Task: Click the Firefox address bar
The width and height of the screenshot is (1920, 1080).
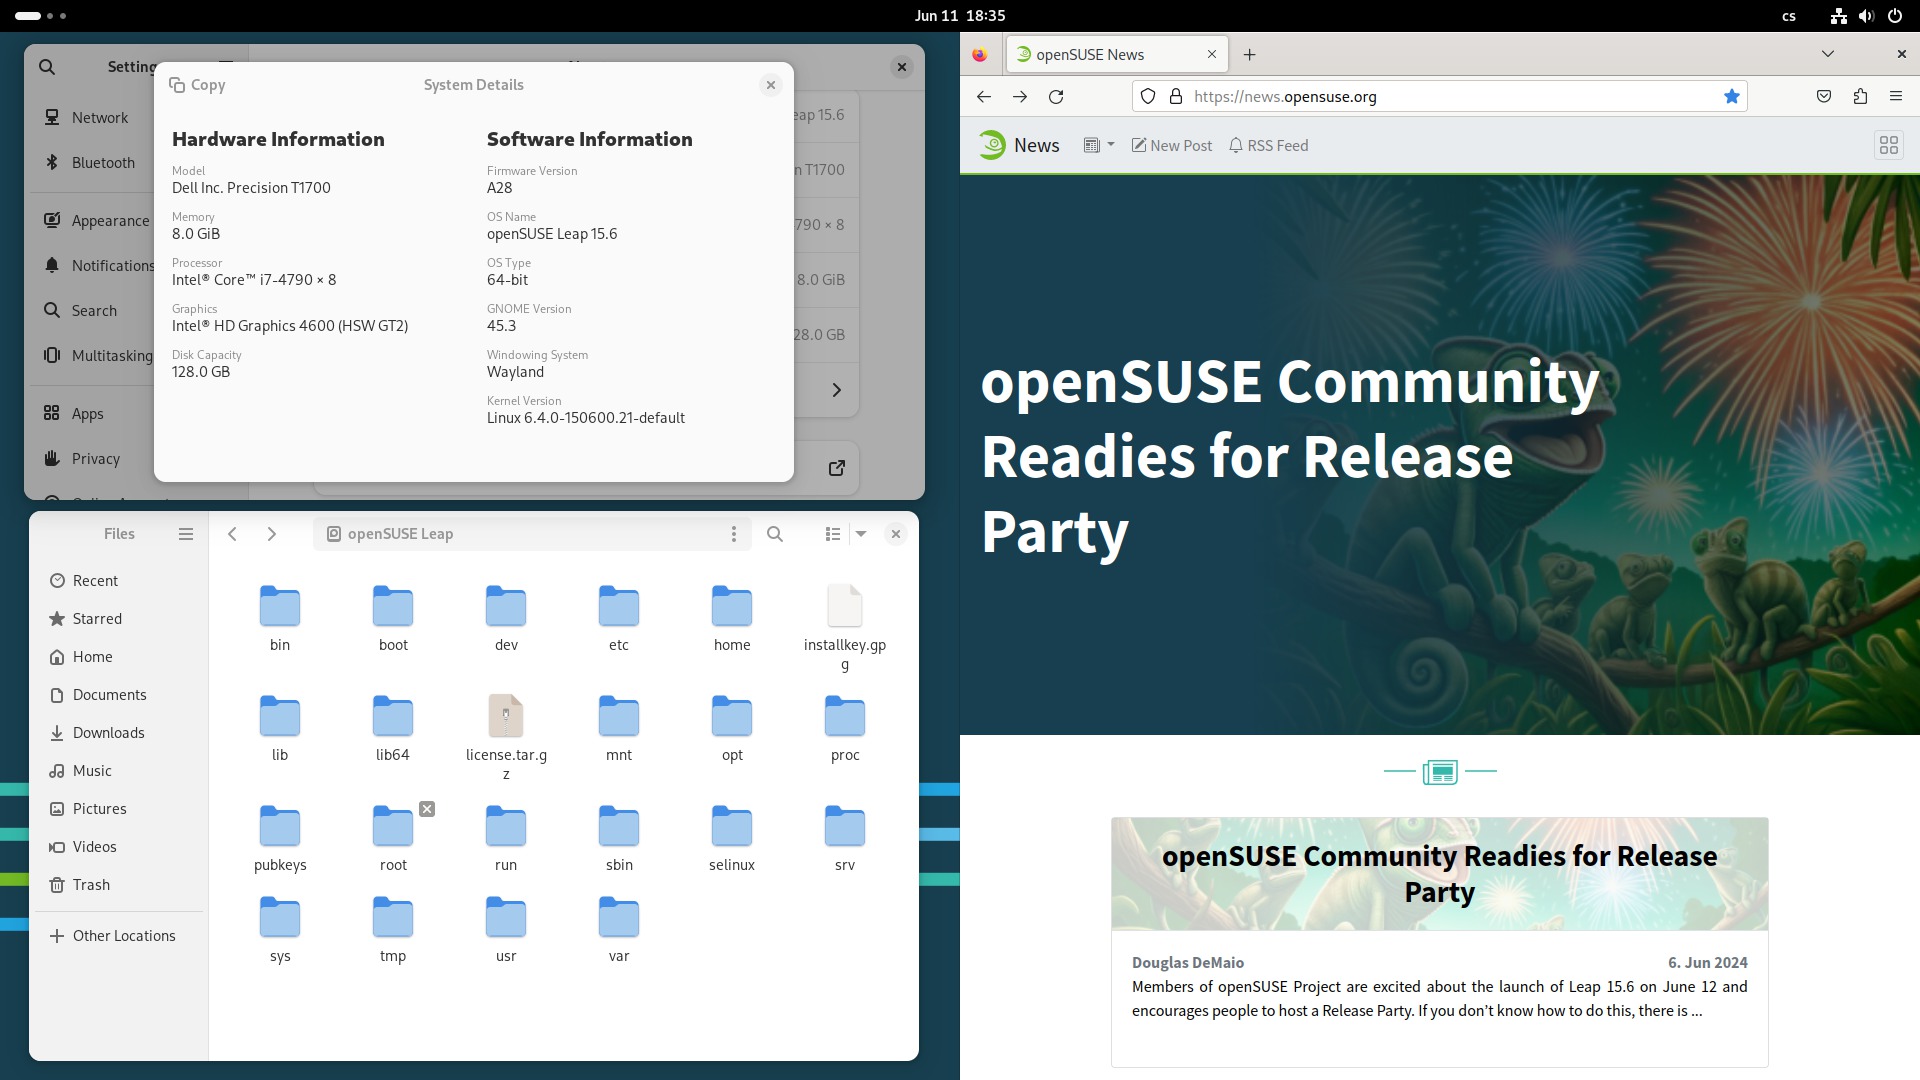Action: click(x=1440, y=97)
